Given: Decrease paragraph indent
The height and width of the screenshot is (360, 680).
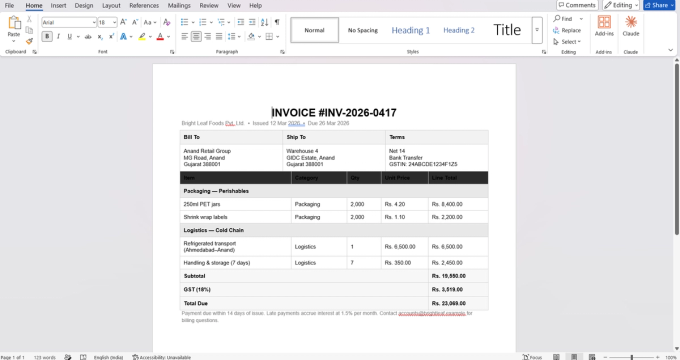Looking at the screenshot, I should click(x=241, y=22).
